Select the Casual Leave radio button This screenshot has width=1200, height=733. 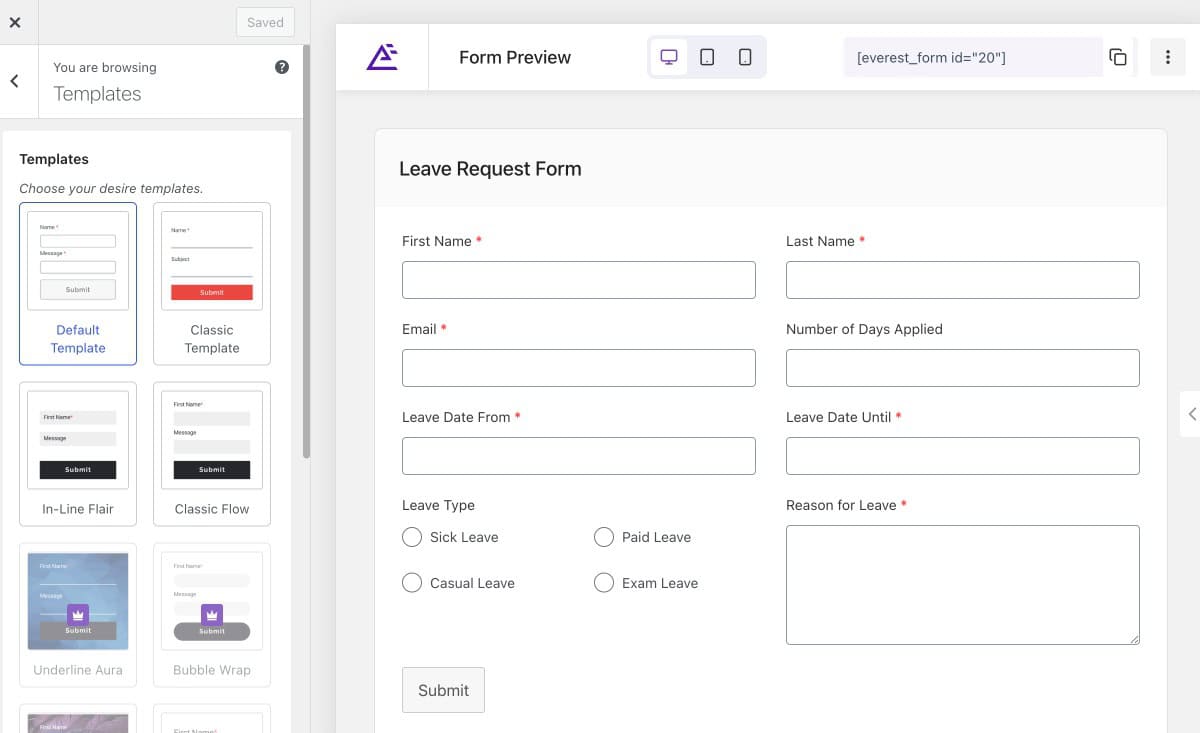tap(412, 583)
